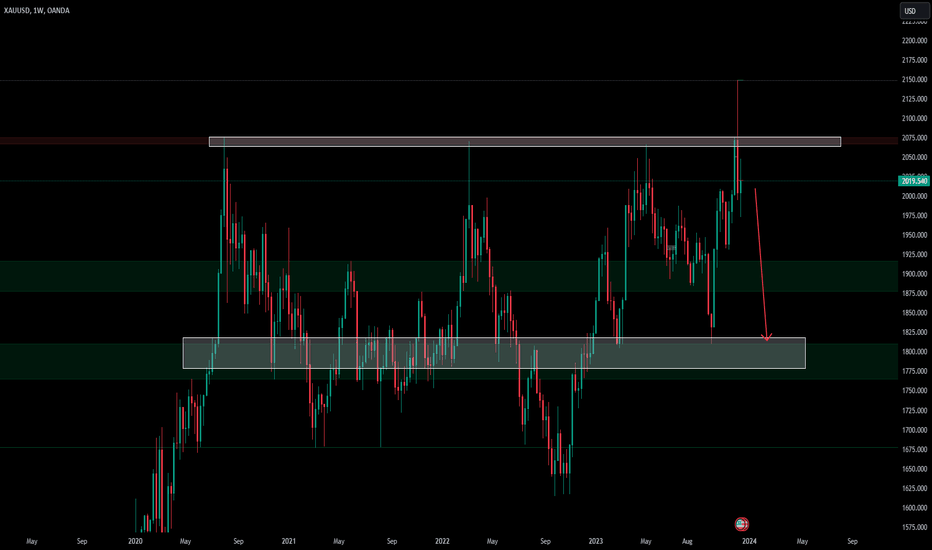Click the 2175.000 price axis label
Viewport: 932px width, 550px height.
click(x=914, y=60)
